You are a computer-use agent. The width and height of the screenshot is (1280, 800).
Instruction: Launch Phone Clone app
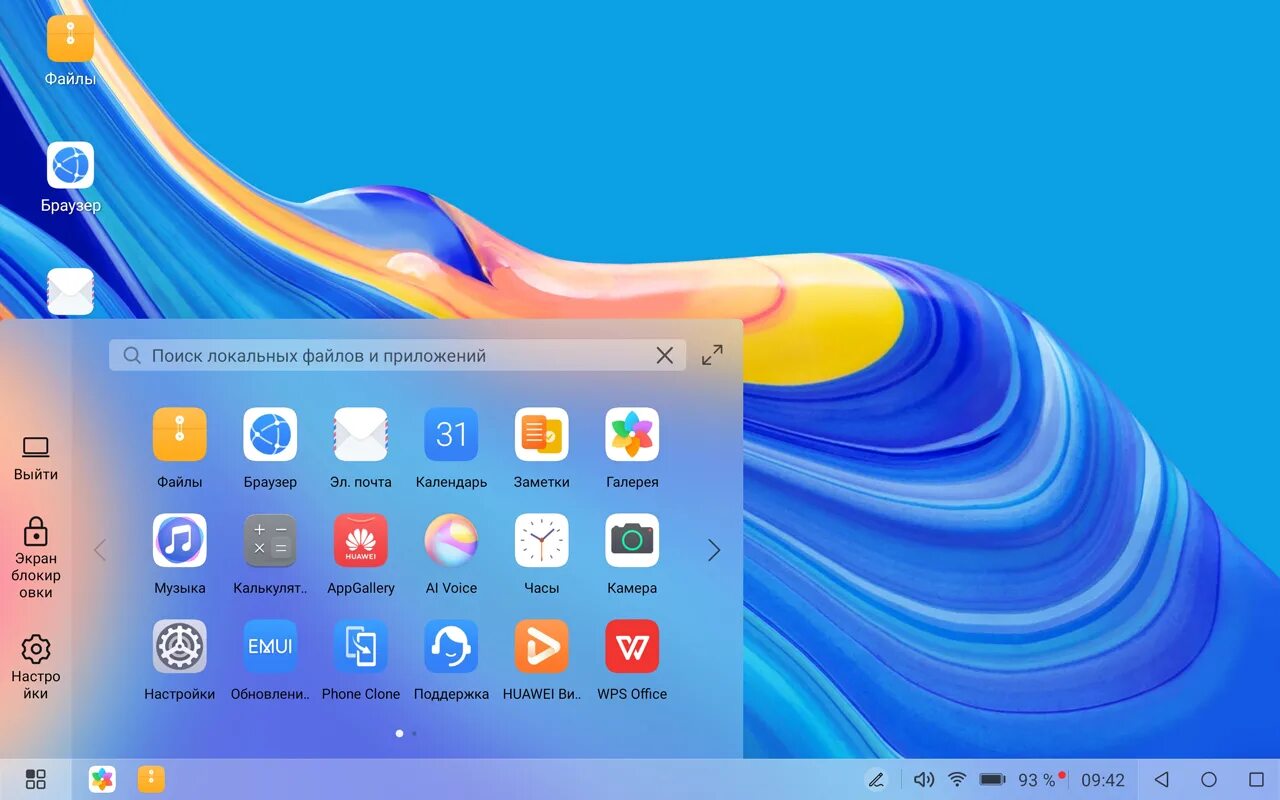coord(360,646)
